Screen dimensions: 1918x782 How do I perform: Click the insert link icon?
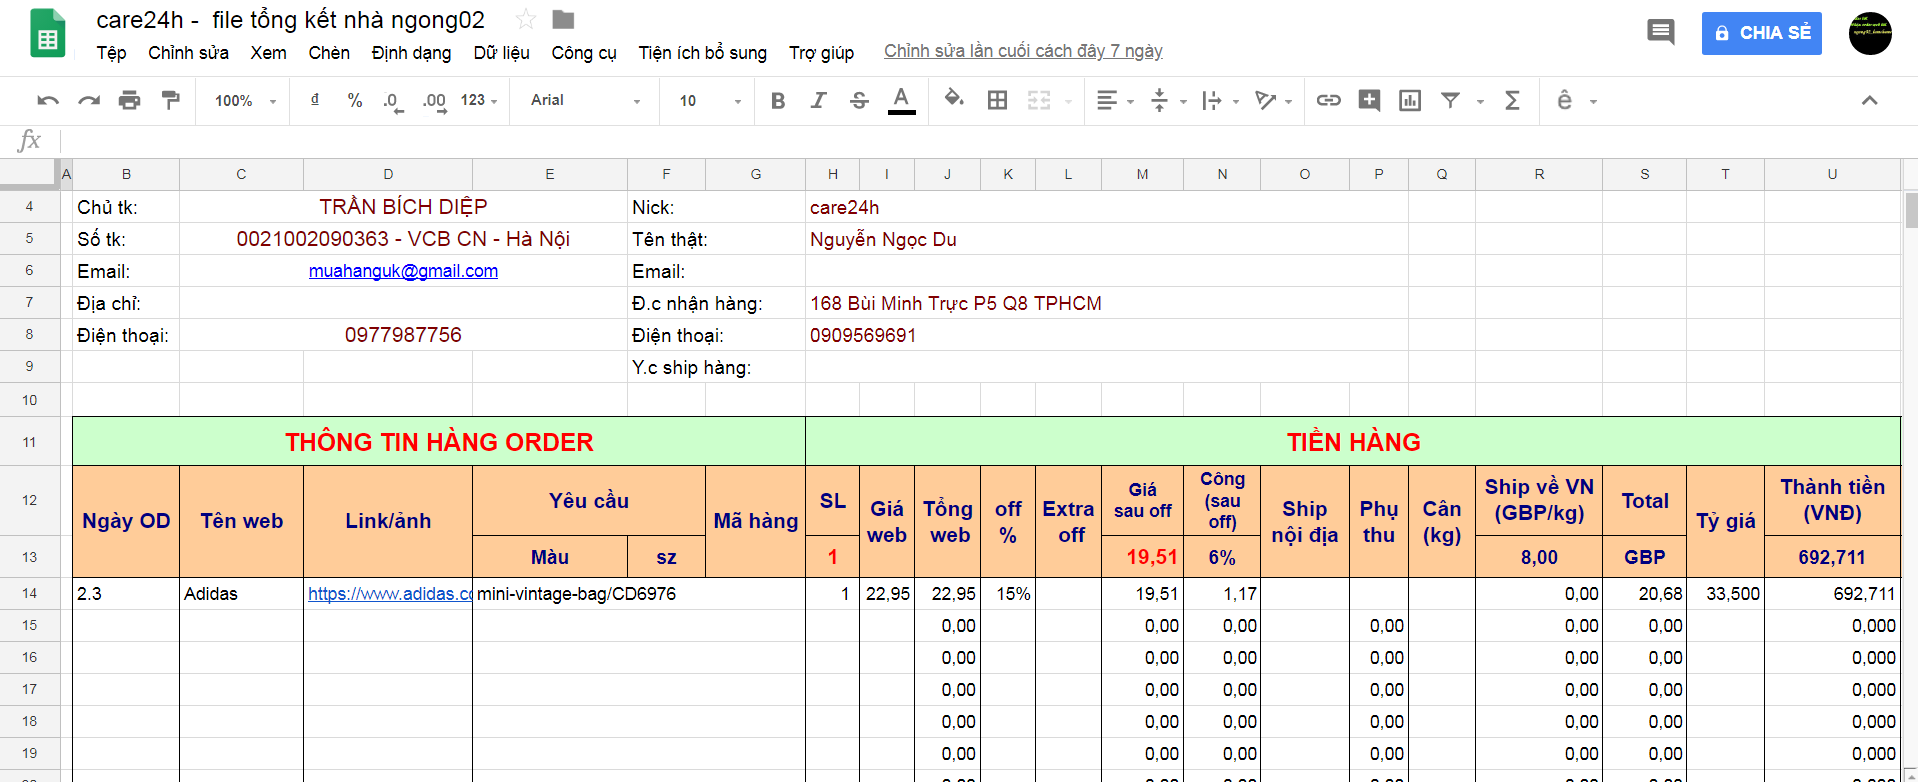[x=1328, y=100]
